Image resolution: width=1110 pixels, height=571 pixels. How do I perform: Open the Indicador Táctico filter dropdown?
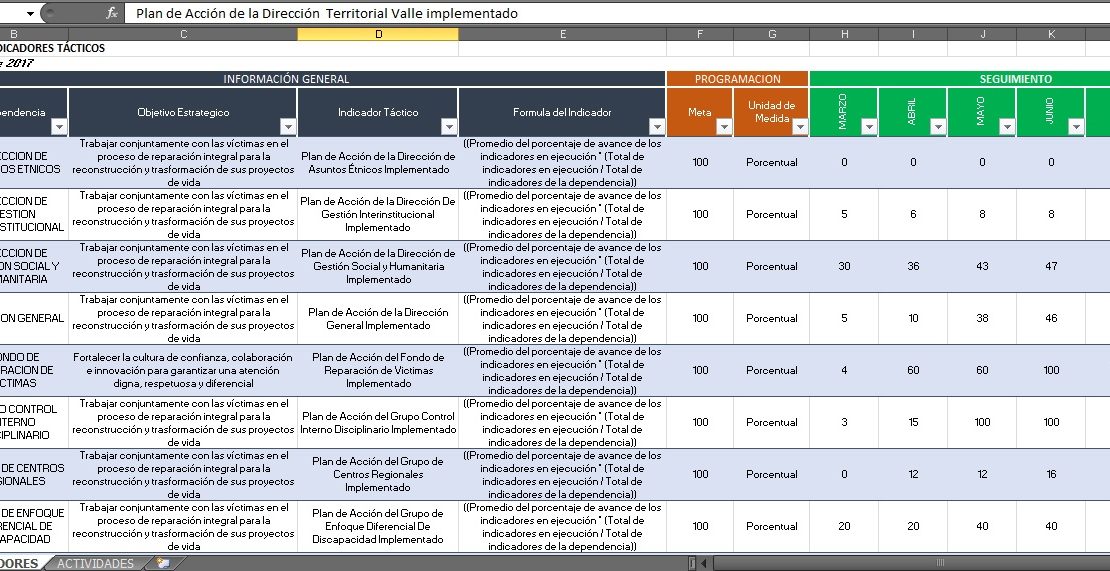(x=449, y=127)
